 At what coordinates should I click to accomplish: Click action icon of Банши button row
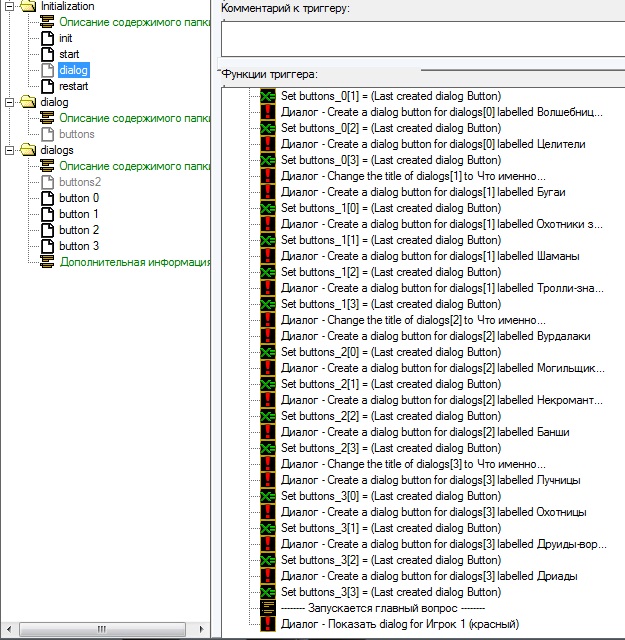[268, 432]
